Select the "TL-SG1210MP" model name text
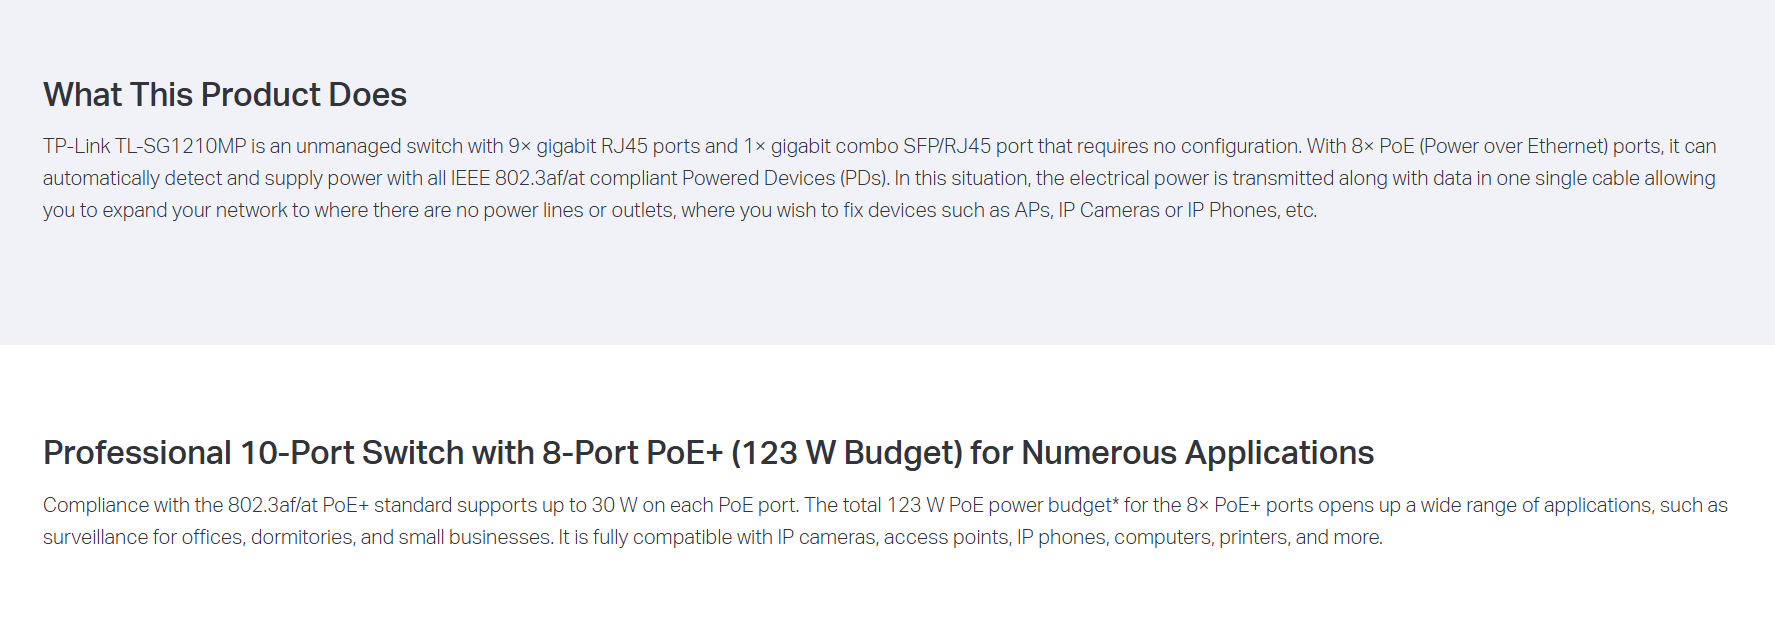Viewport: 1775px width, 624px height. tap(181, 146)
